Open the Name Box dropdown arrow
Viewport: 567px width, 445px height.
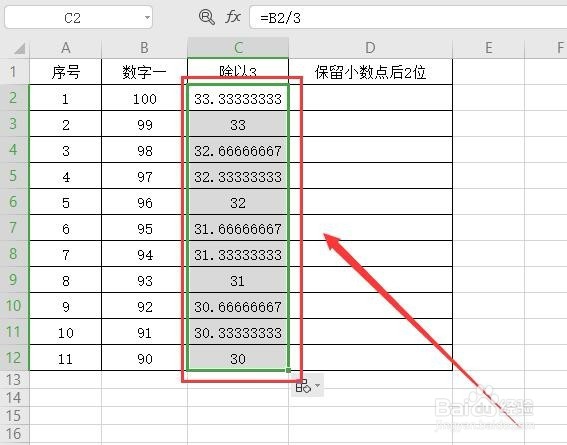click(147, 17)
